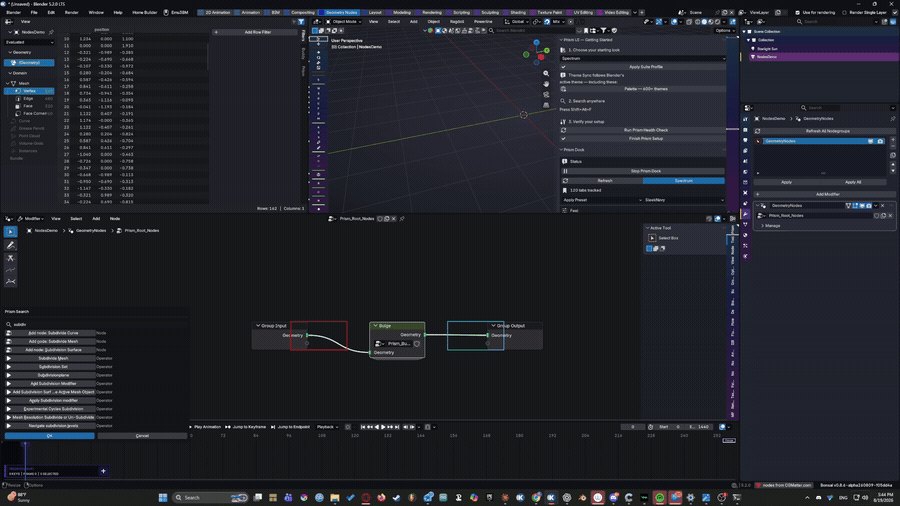Toggle the spreadsheet filter funnel icon
The image size is (900, 506).
pyautogui.click(x=301, y=22)
